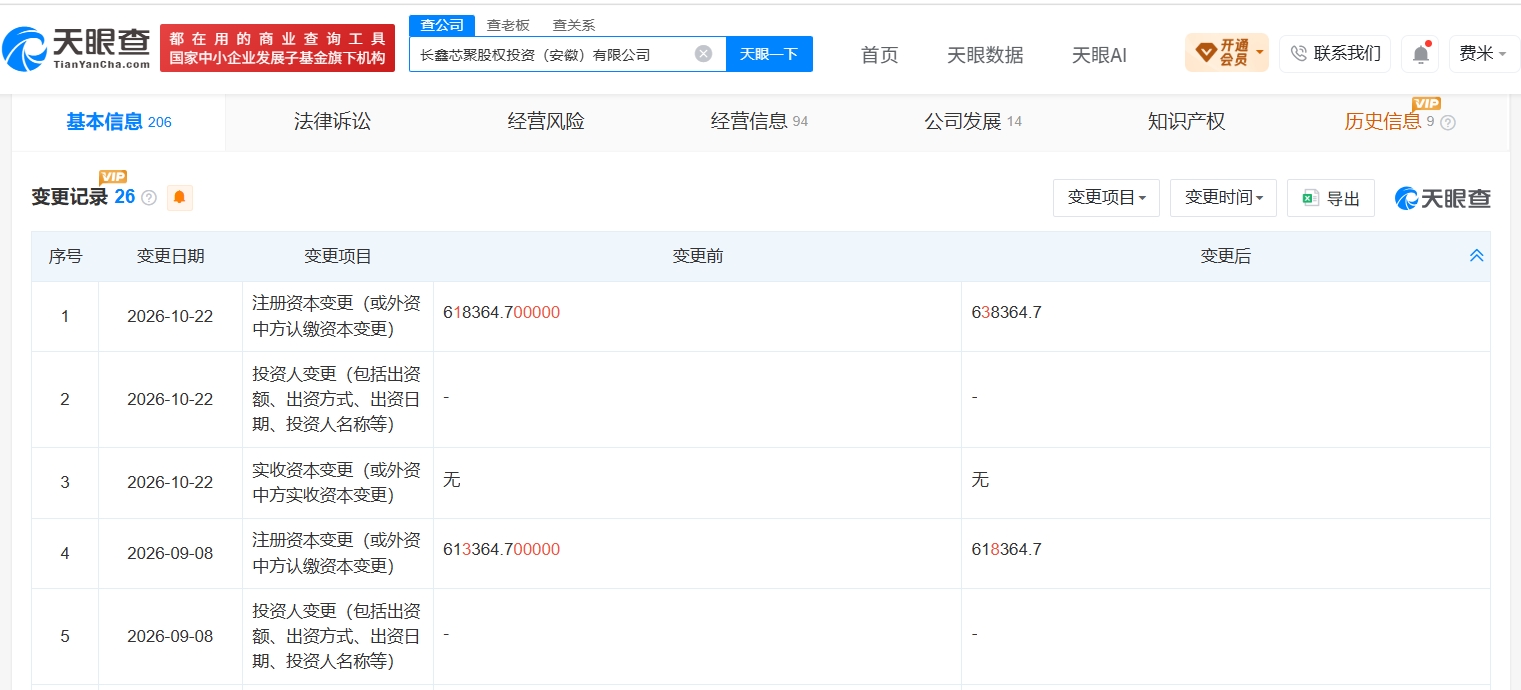
Task: Go to the 知识产权 tab
Action: point(1186,122)
